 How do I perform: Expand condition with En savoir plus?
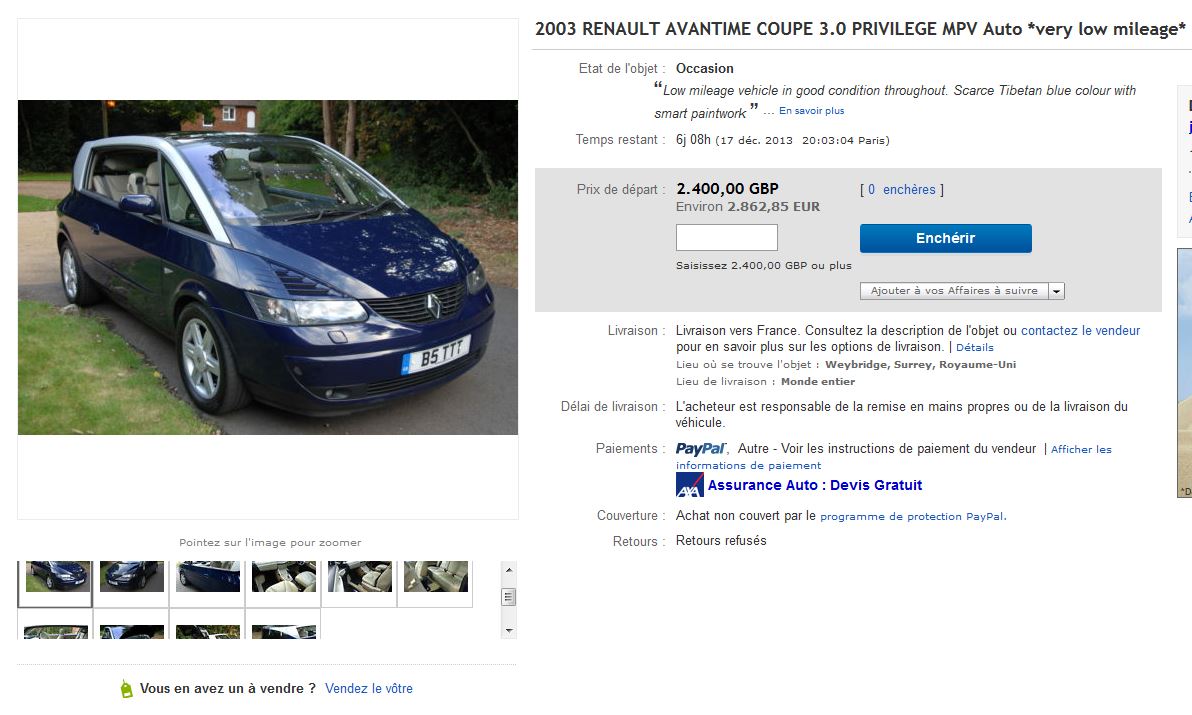click(x=811, y=111)
